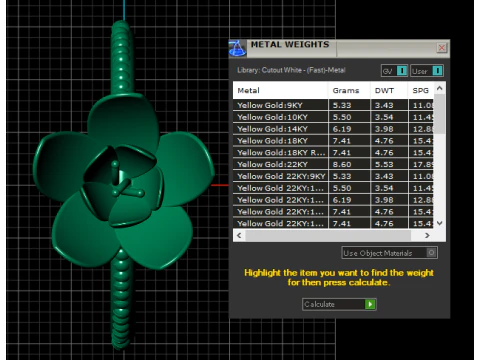Sort by the Metal column header
The image size is (480, 360).
pos(280,90)
